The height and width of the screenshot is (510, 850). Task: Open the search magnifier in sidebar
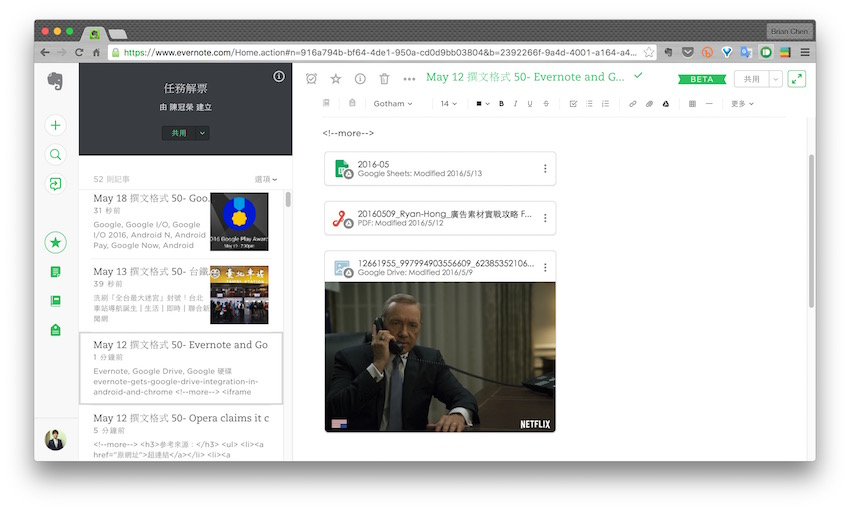[55, 154]
